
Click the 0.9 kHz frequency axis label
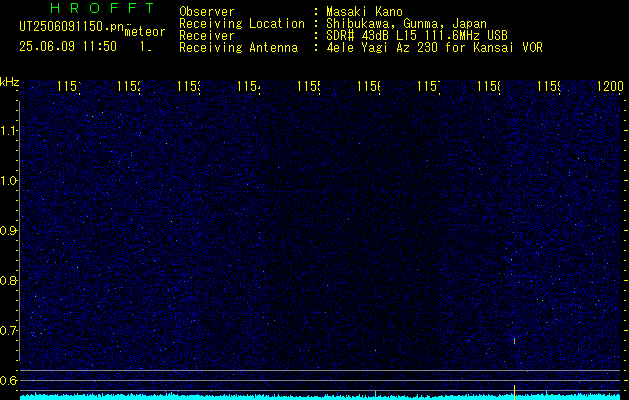(8, 231)
